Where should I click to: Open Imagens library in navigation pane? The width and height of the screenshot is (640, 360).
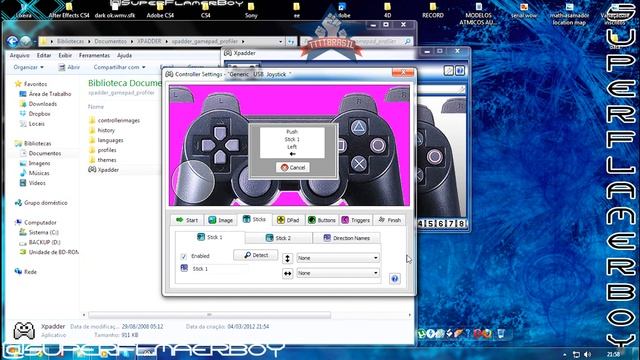pyautogui.click(x=35, y=163)
